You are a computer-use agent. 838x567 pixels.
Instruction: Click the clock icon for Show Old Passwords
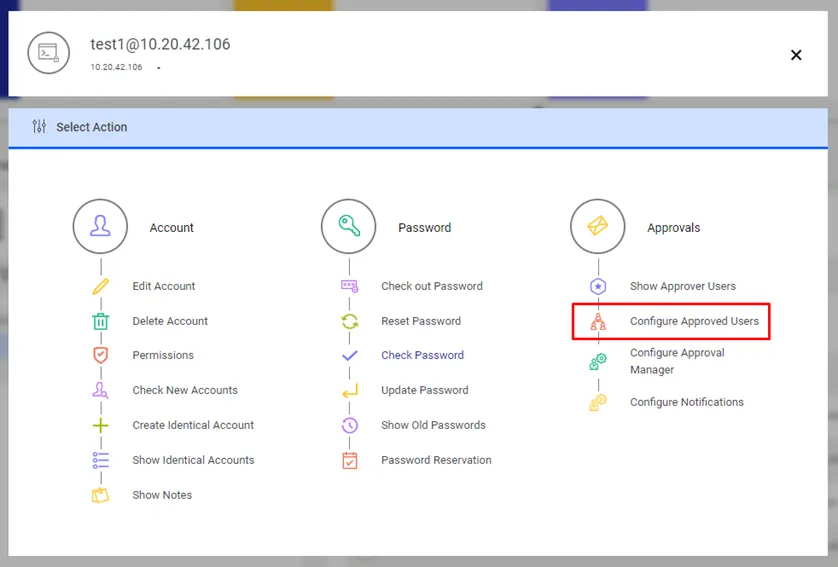click(350, 425)
